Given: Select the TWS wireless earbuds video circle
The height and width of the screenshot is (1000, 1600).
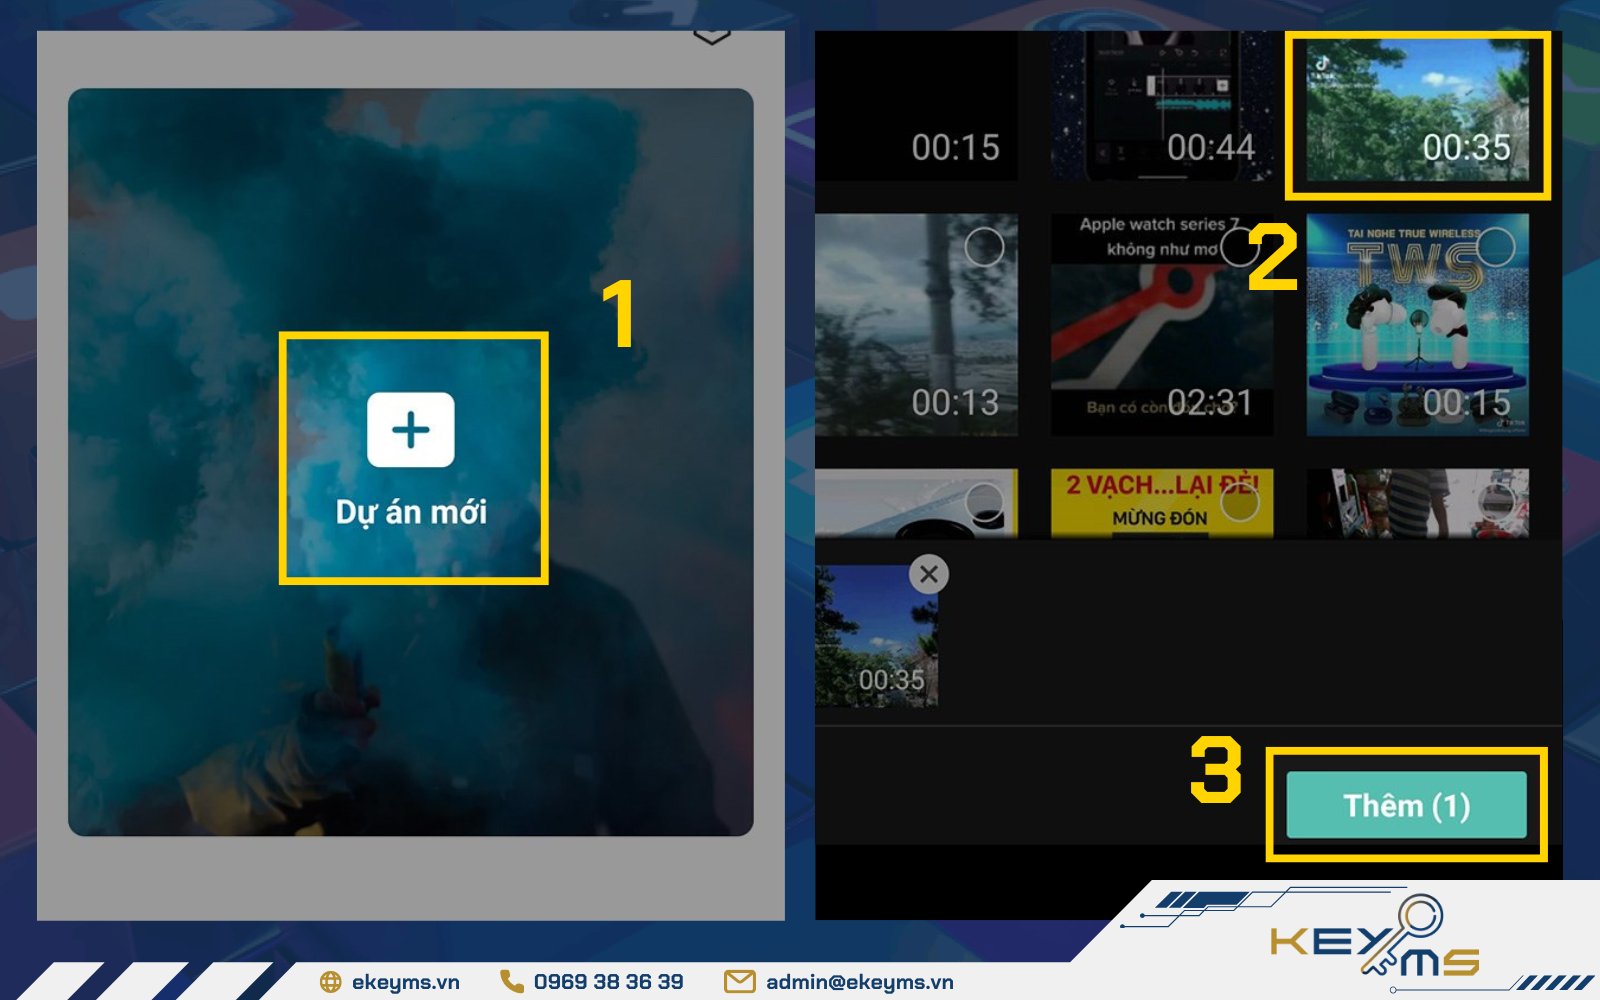Looking at the screenshot, I should click(1496, 246).
